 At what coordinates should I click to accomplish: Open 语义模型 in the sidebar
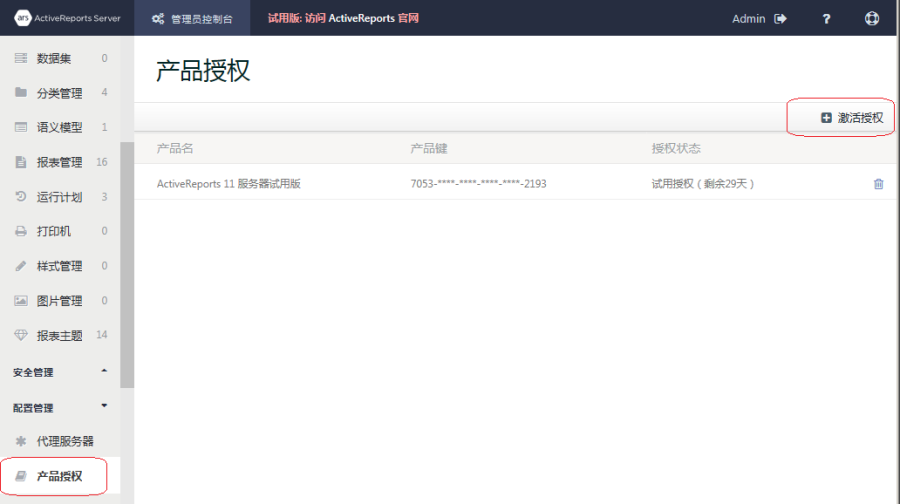click(x=60, y=127)
